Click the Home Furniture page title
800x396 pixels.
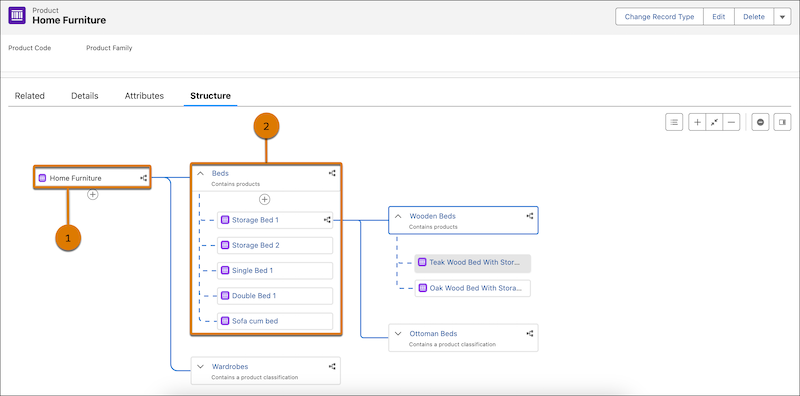(69, 20)
